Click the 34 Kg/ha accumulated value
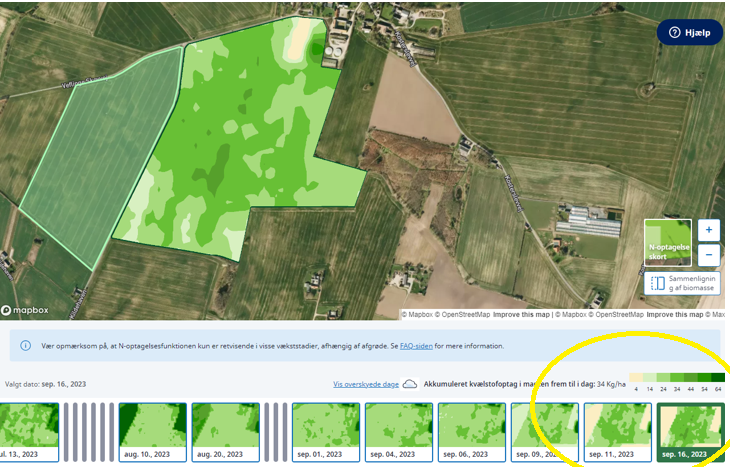This screenshot has height=467, width=730. 611,384
